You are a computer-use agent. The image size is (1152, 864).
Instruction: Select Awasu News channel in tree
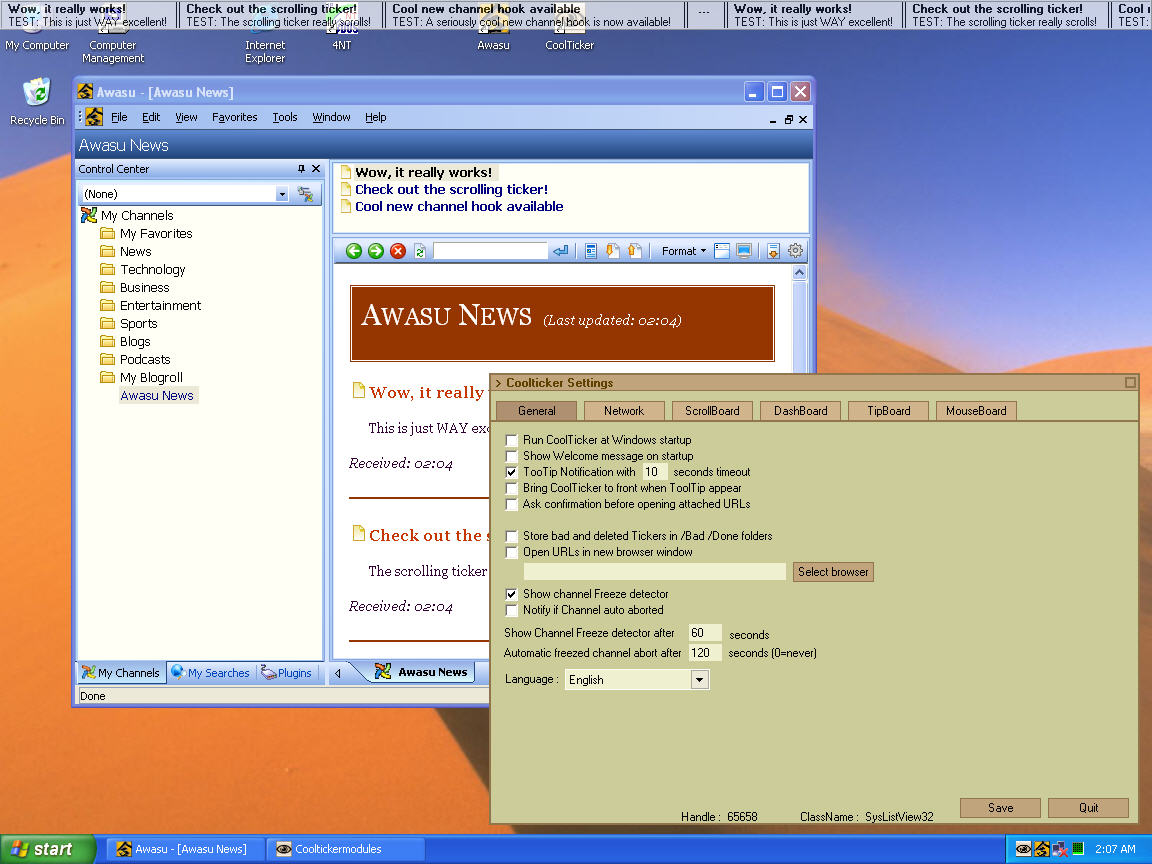pyautogui.click(x=157, y=395)
